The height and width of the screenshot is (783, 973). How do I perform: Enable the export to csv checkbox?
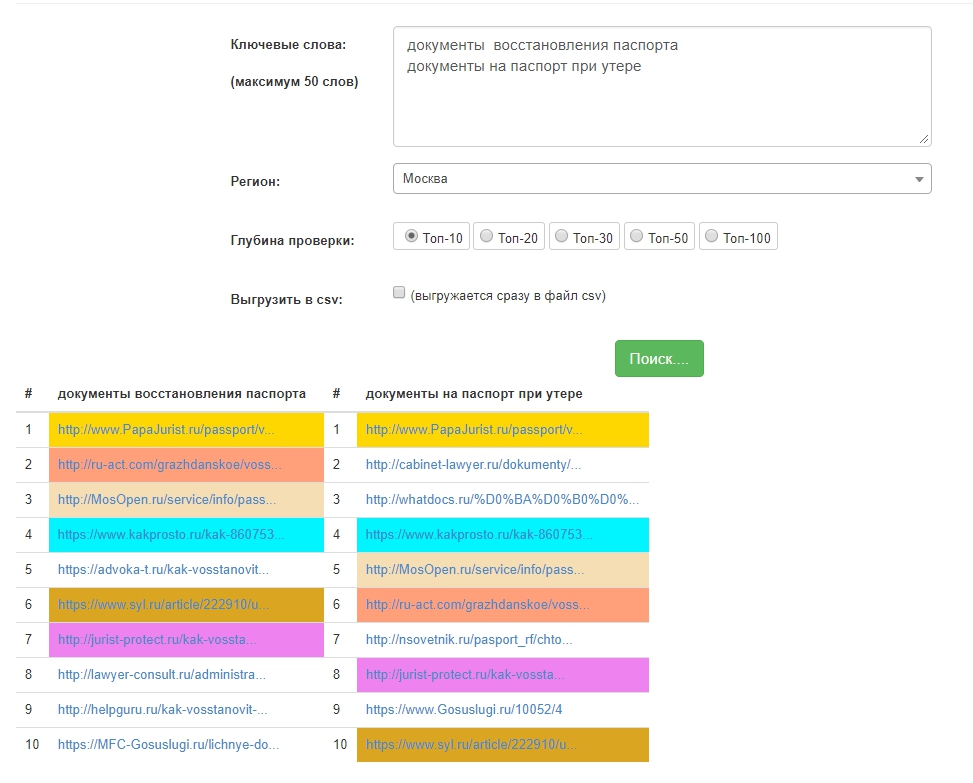pos(399,293)
